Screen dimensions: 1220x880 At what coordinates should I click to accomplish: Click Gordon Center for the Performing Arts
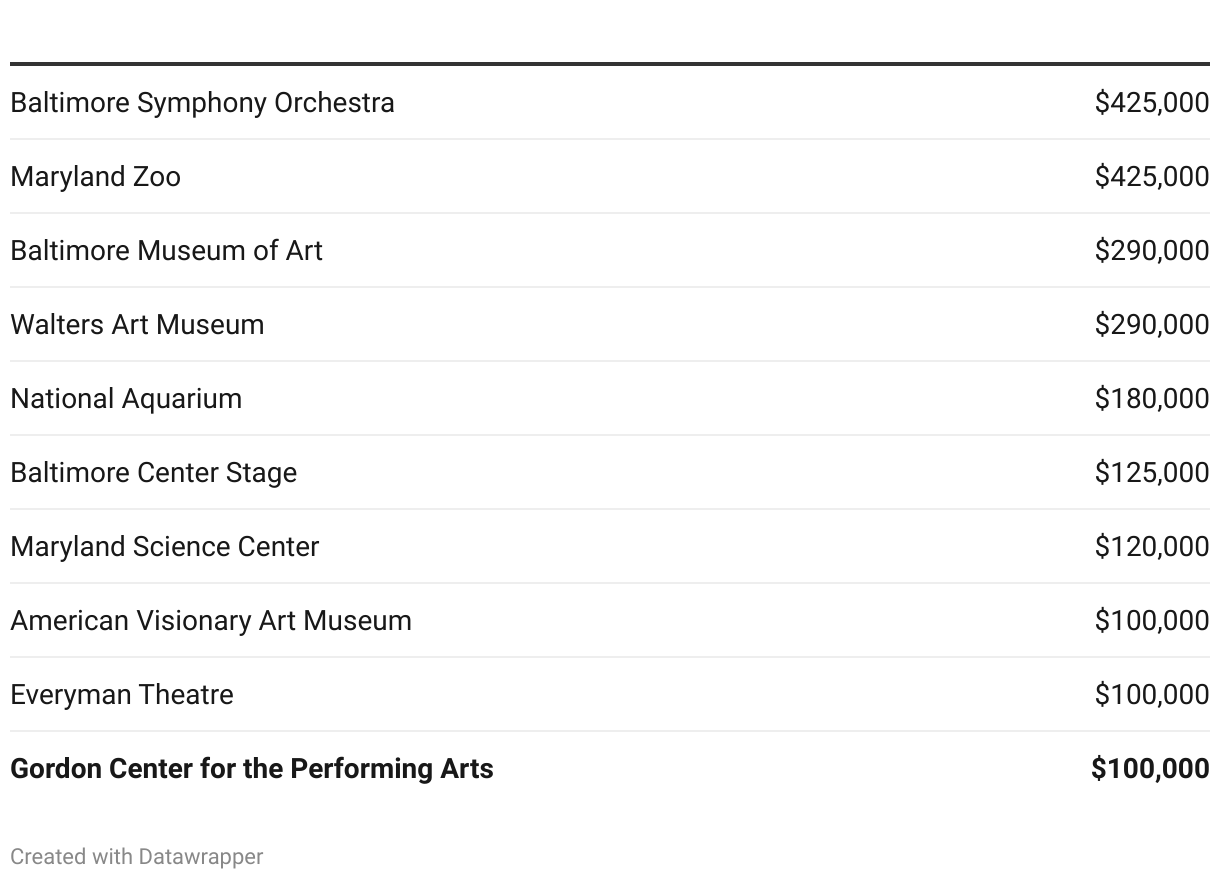(252, 769)
